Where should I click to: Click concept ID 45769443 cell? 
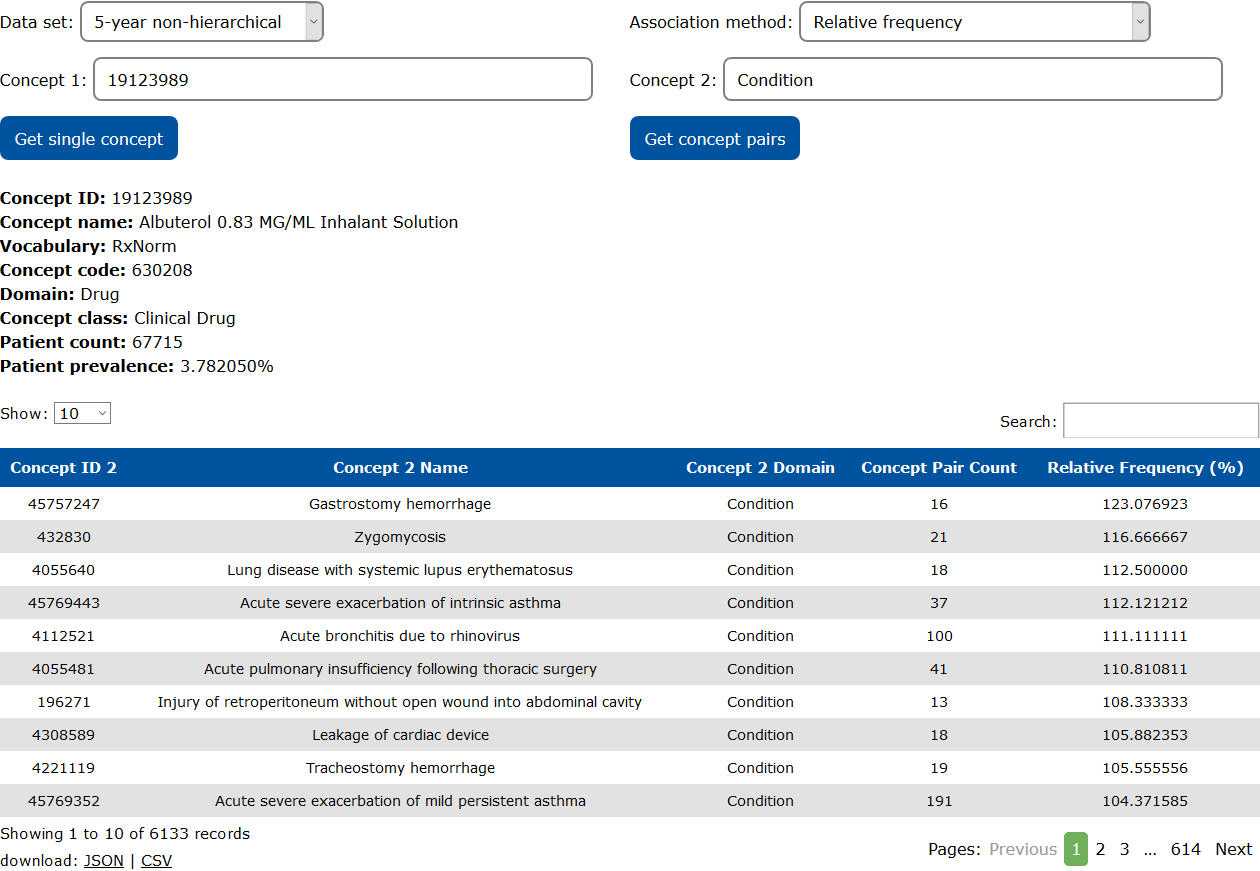click(x=64, y=603)
